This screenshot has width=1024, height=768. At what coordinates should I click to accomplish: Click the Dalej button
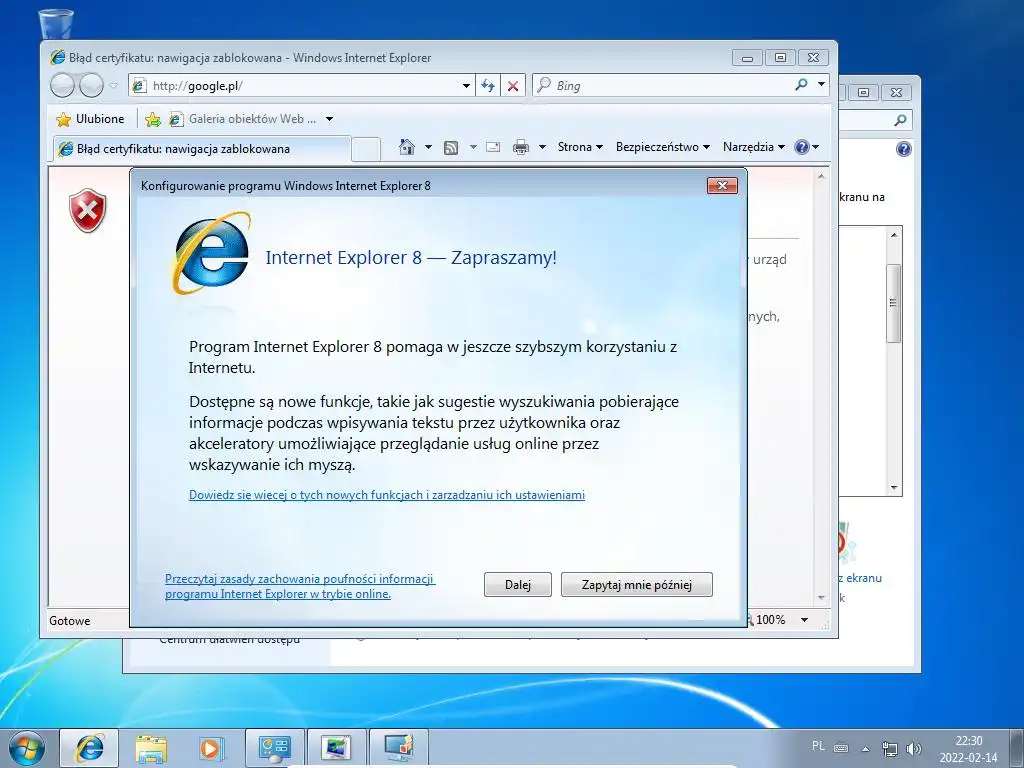518,584
